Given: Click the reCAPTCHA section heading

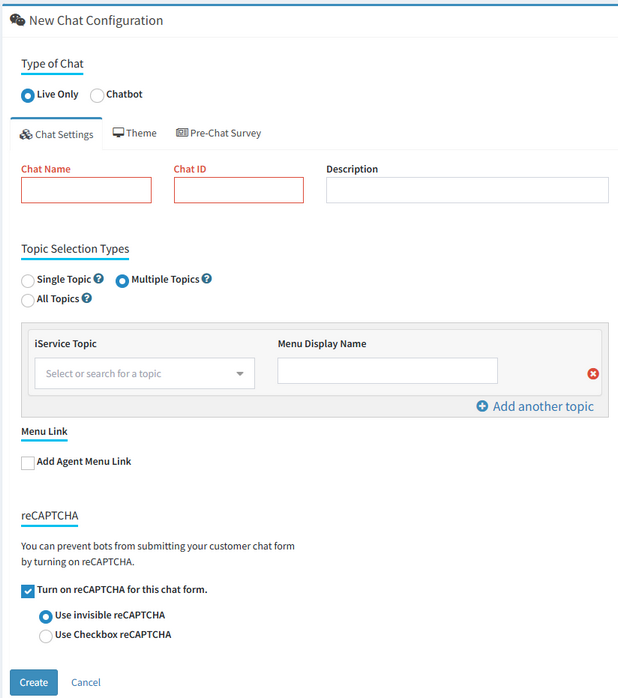Looking at the screenshot, I should (x=50, y=515).
